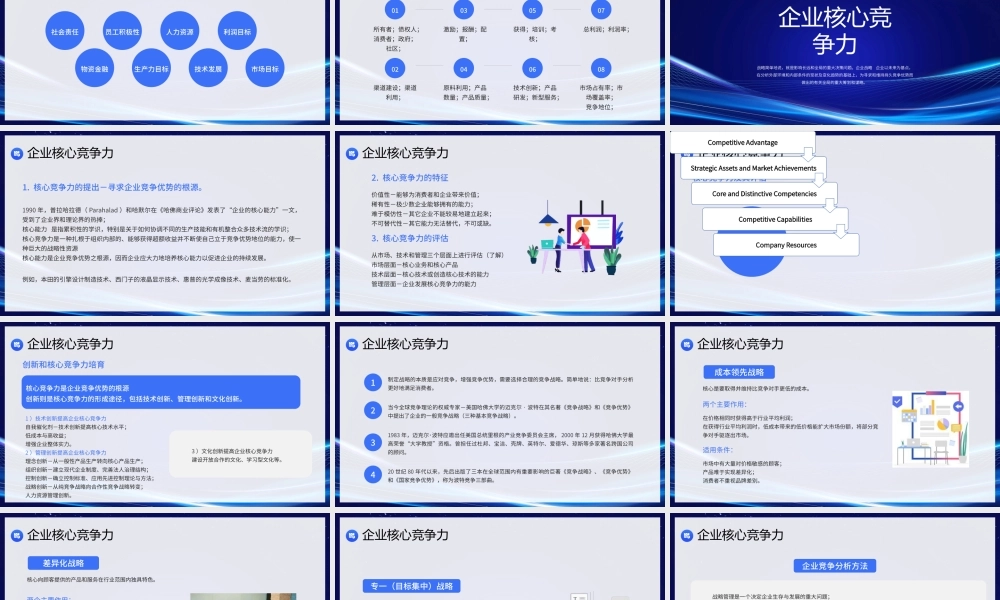1000x600 pixels.
Task: Click the 差异化战略 label
Action: point(63,563)
